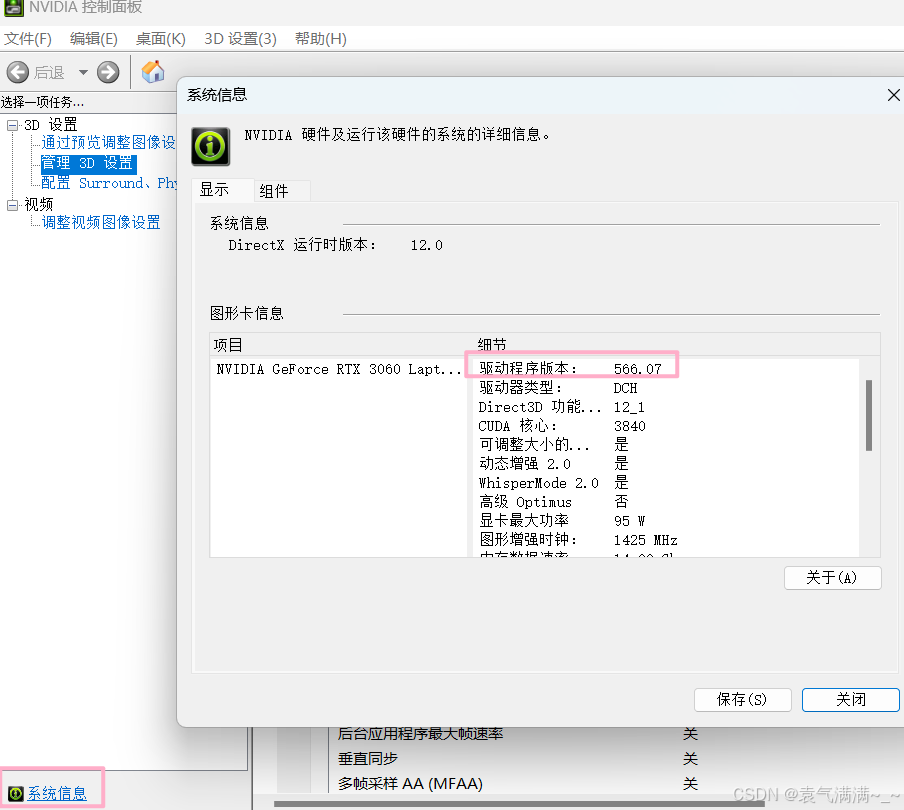
Task: Click the system information icon at bottom left
Action: (16, 793)
